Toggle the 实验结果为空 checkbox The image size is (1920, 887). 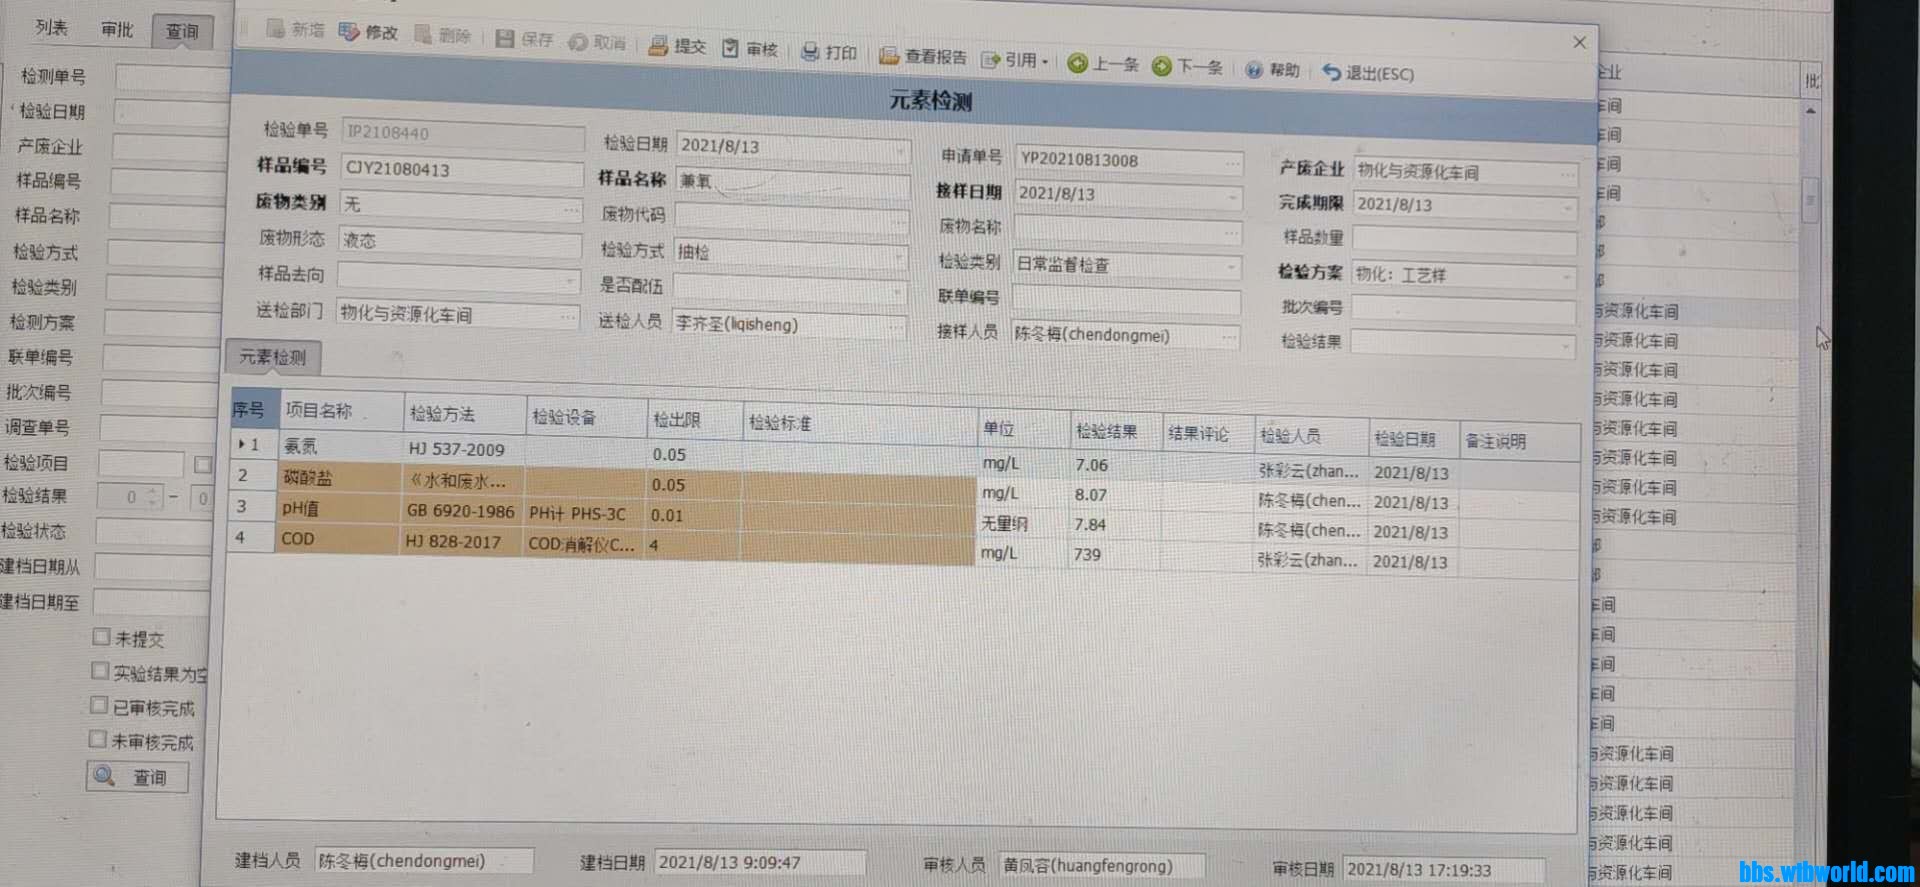tap(100, 671)
